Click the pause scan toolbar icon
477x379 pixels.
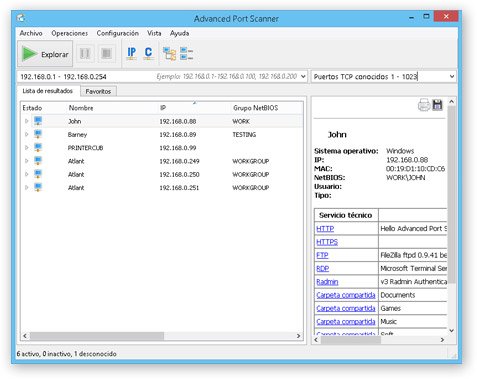coord(85,53)
